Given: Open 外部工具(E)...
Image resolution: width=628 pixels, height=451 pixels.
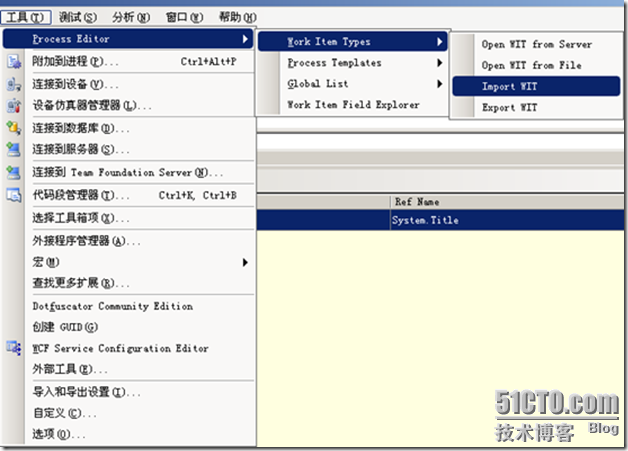Looking at the screenshot, I should [x=128, y=369].
